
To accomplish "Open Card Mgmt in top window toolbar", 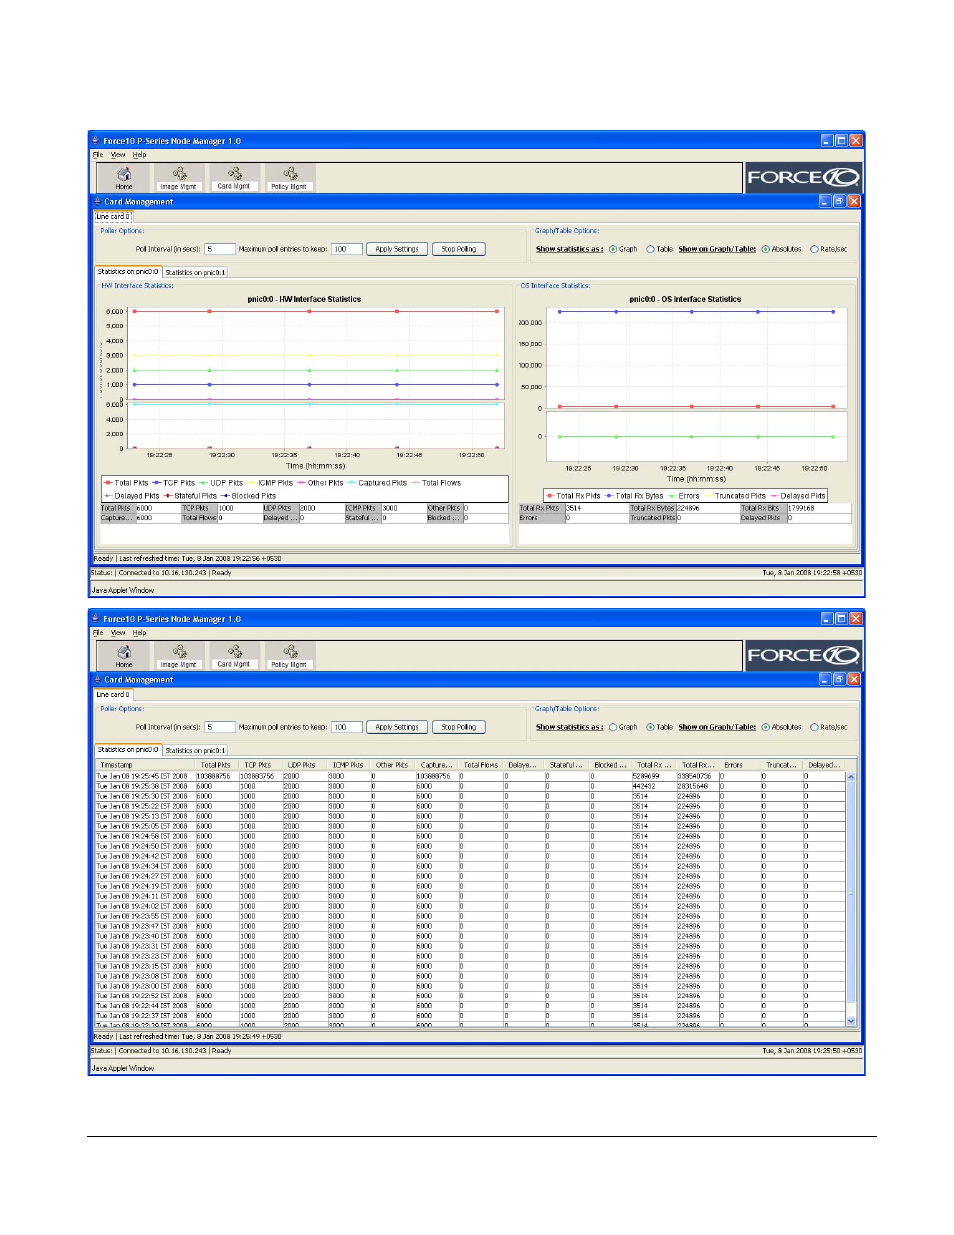I will (234, 178).
